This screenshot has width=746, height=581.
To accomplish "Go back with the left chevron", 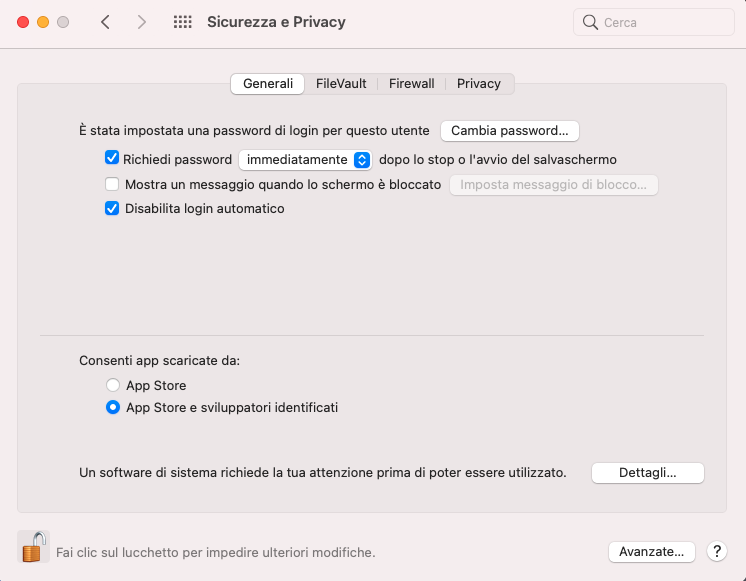I will (106, 22).
